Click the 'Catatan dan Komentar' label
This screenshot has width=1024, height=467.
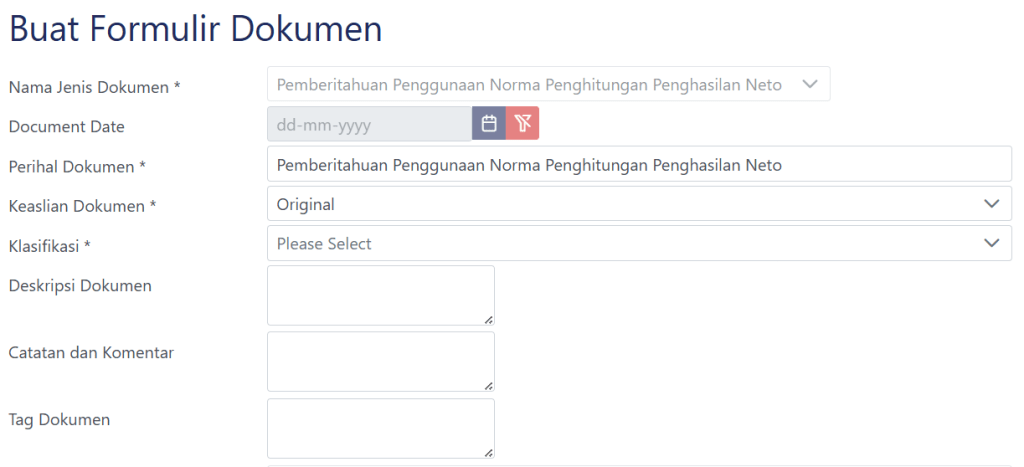pos(91,352)
